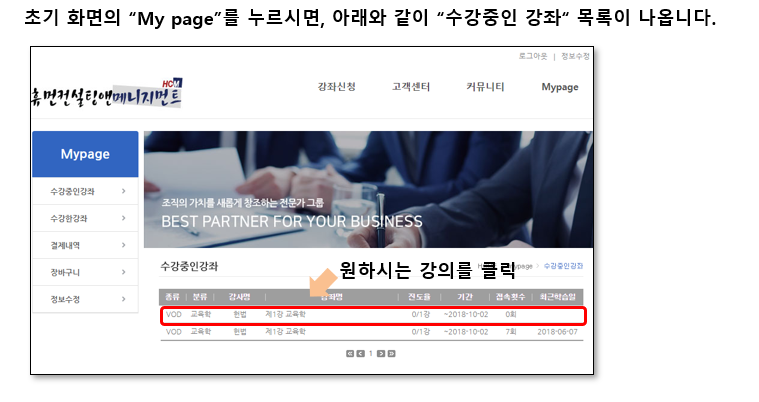Expand 수강한강좌 in the Mypage sidebar
Image resolution: width=759 pixels, height=402 pixels.
coord(84,217)
